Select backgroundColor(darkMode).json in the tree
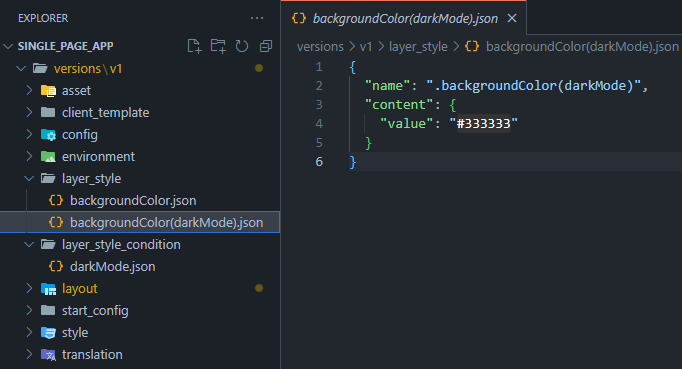The width and height of the screenshot is (682, 369). coord(167,222)
